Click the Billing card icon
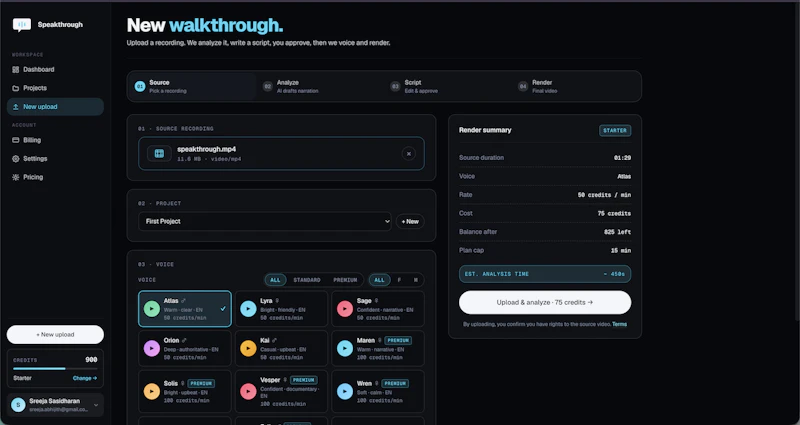The image size is (800, 425). (x=16, y=140)
